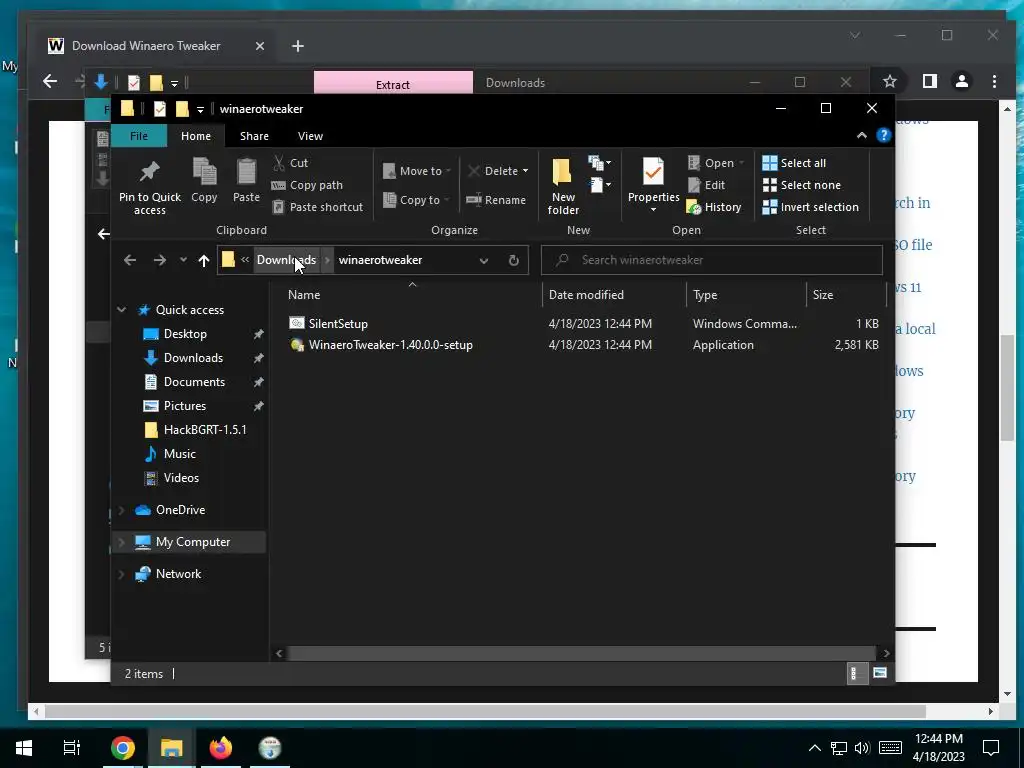Click Downloads in the address breadcrumb
The image size is (1024, 768).
tap(286, 260)
